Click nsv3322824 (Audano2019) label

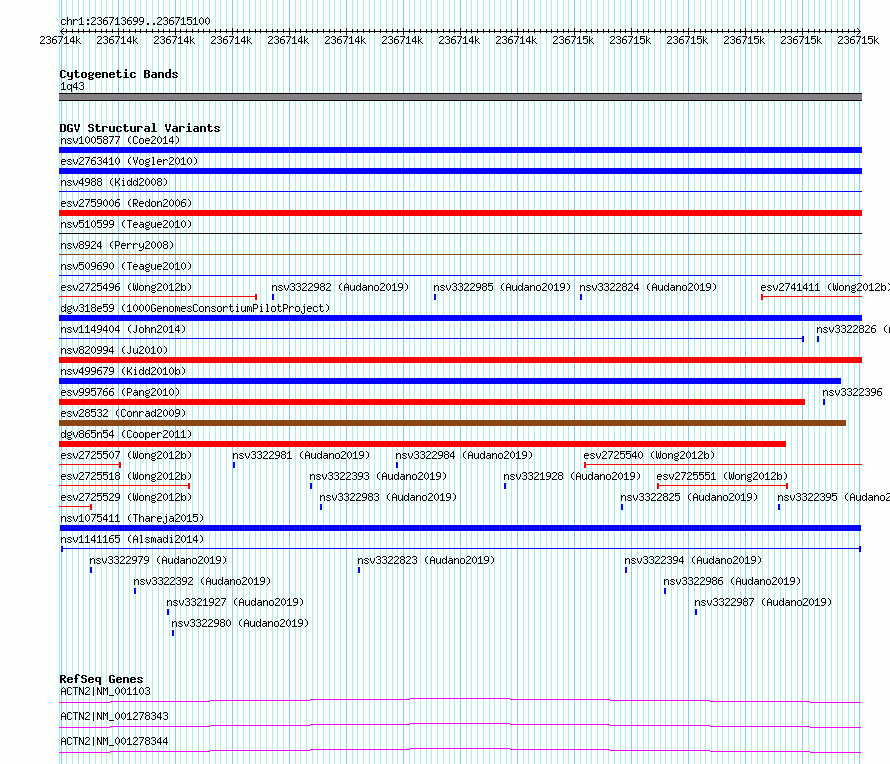click(x=648, y=287)
